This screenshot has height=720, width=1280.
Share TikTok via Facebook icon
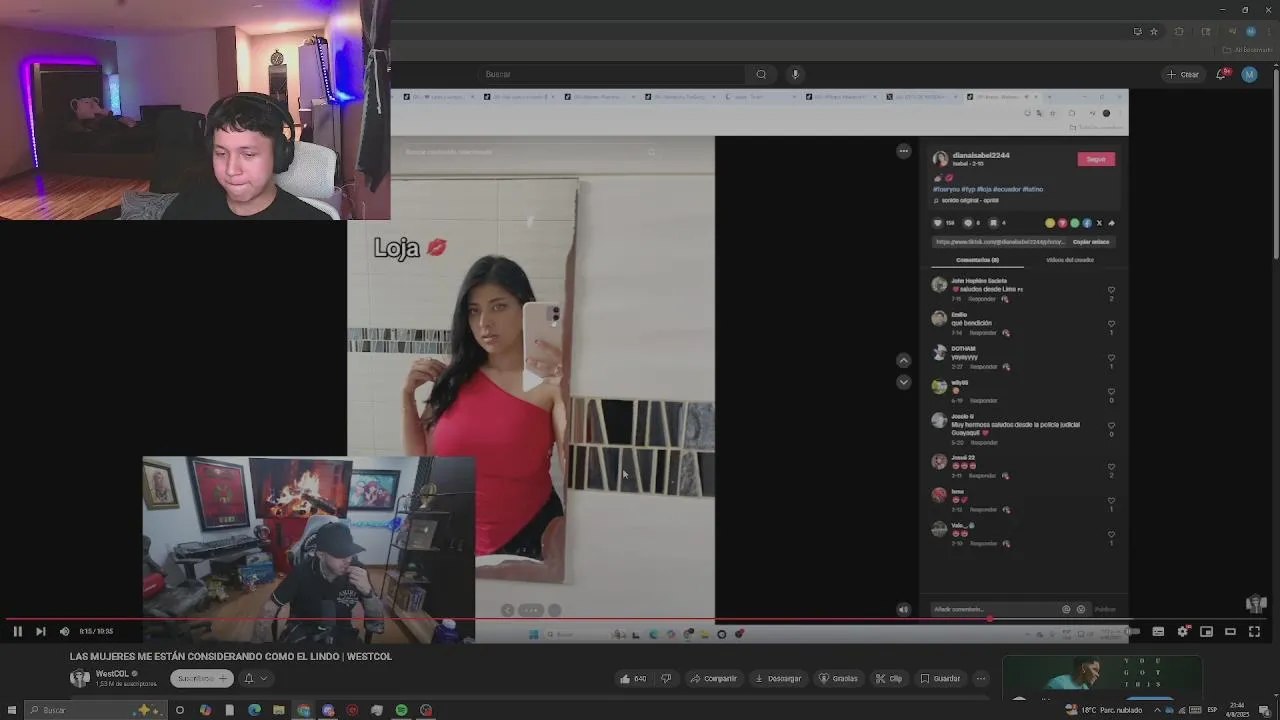tap(1087, 223)
